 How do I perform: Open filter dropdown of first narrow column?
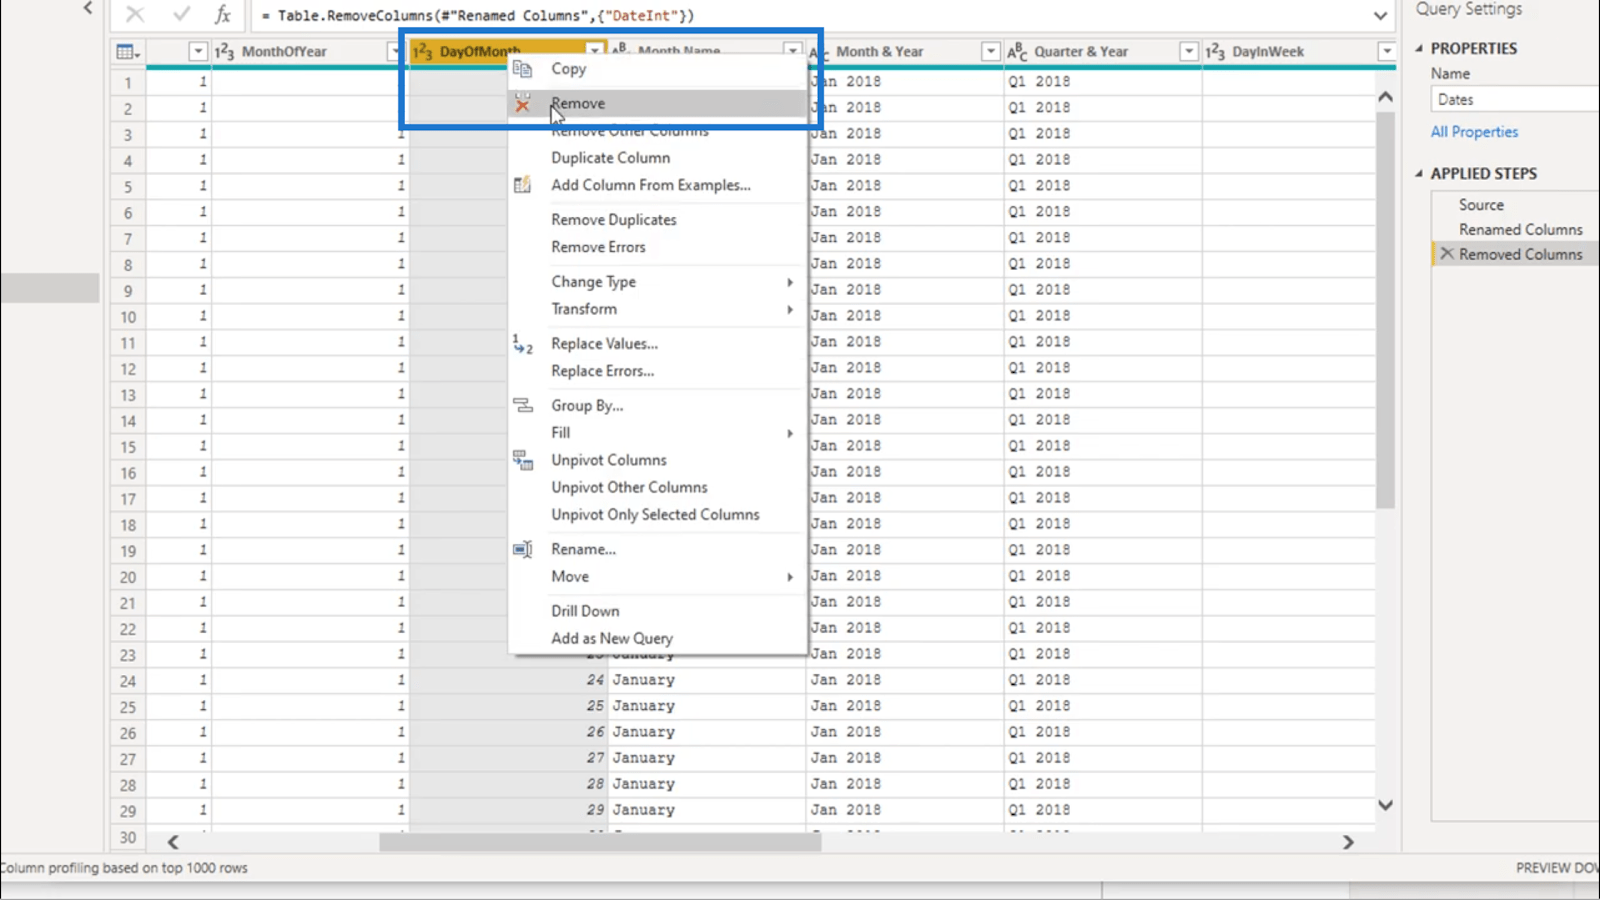[197, 52]
